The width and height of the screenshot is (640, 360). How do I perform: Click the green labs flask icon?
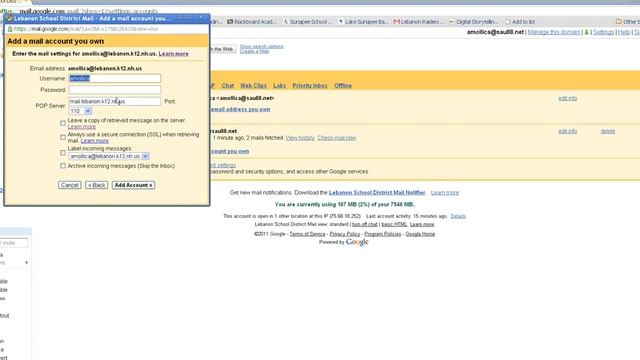pyautogui.click(x=587, y=32)
